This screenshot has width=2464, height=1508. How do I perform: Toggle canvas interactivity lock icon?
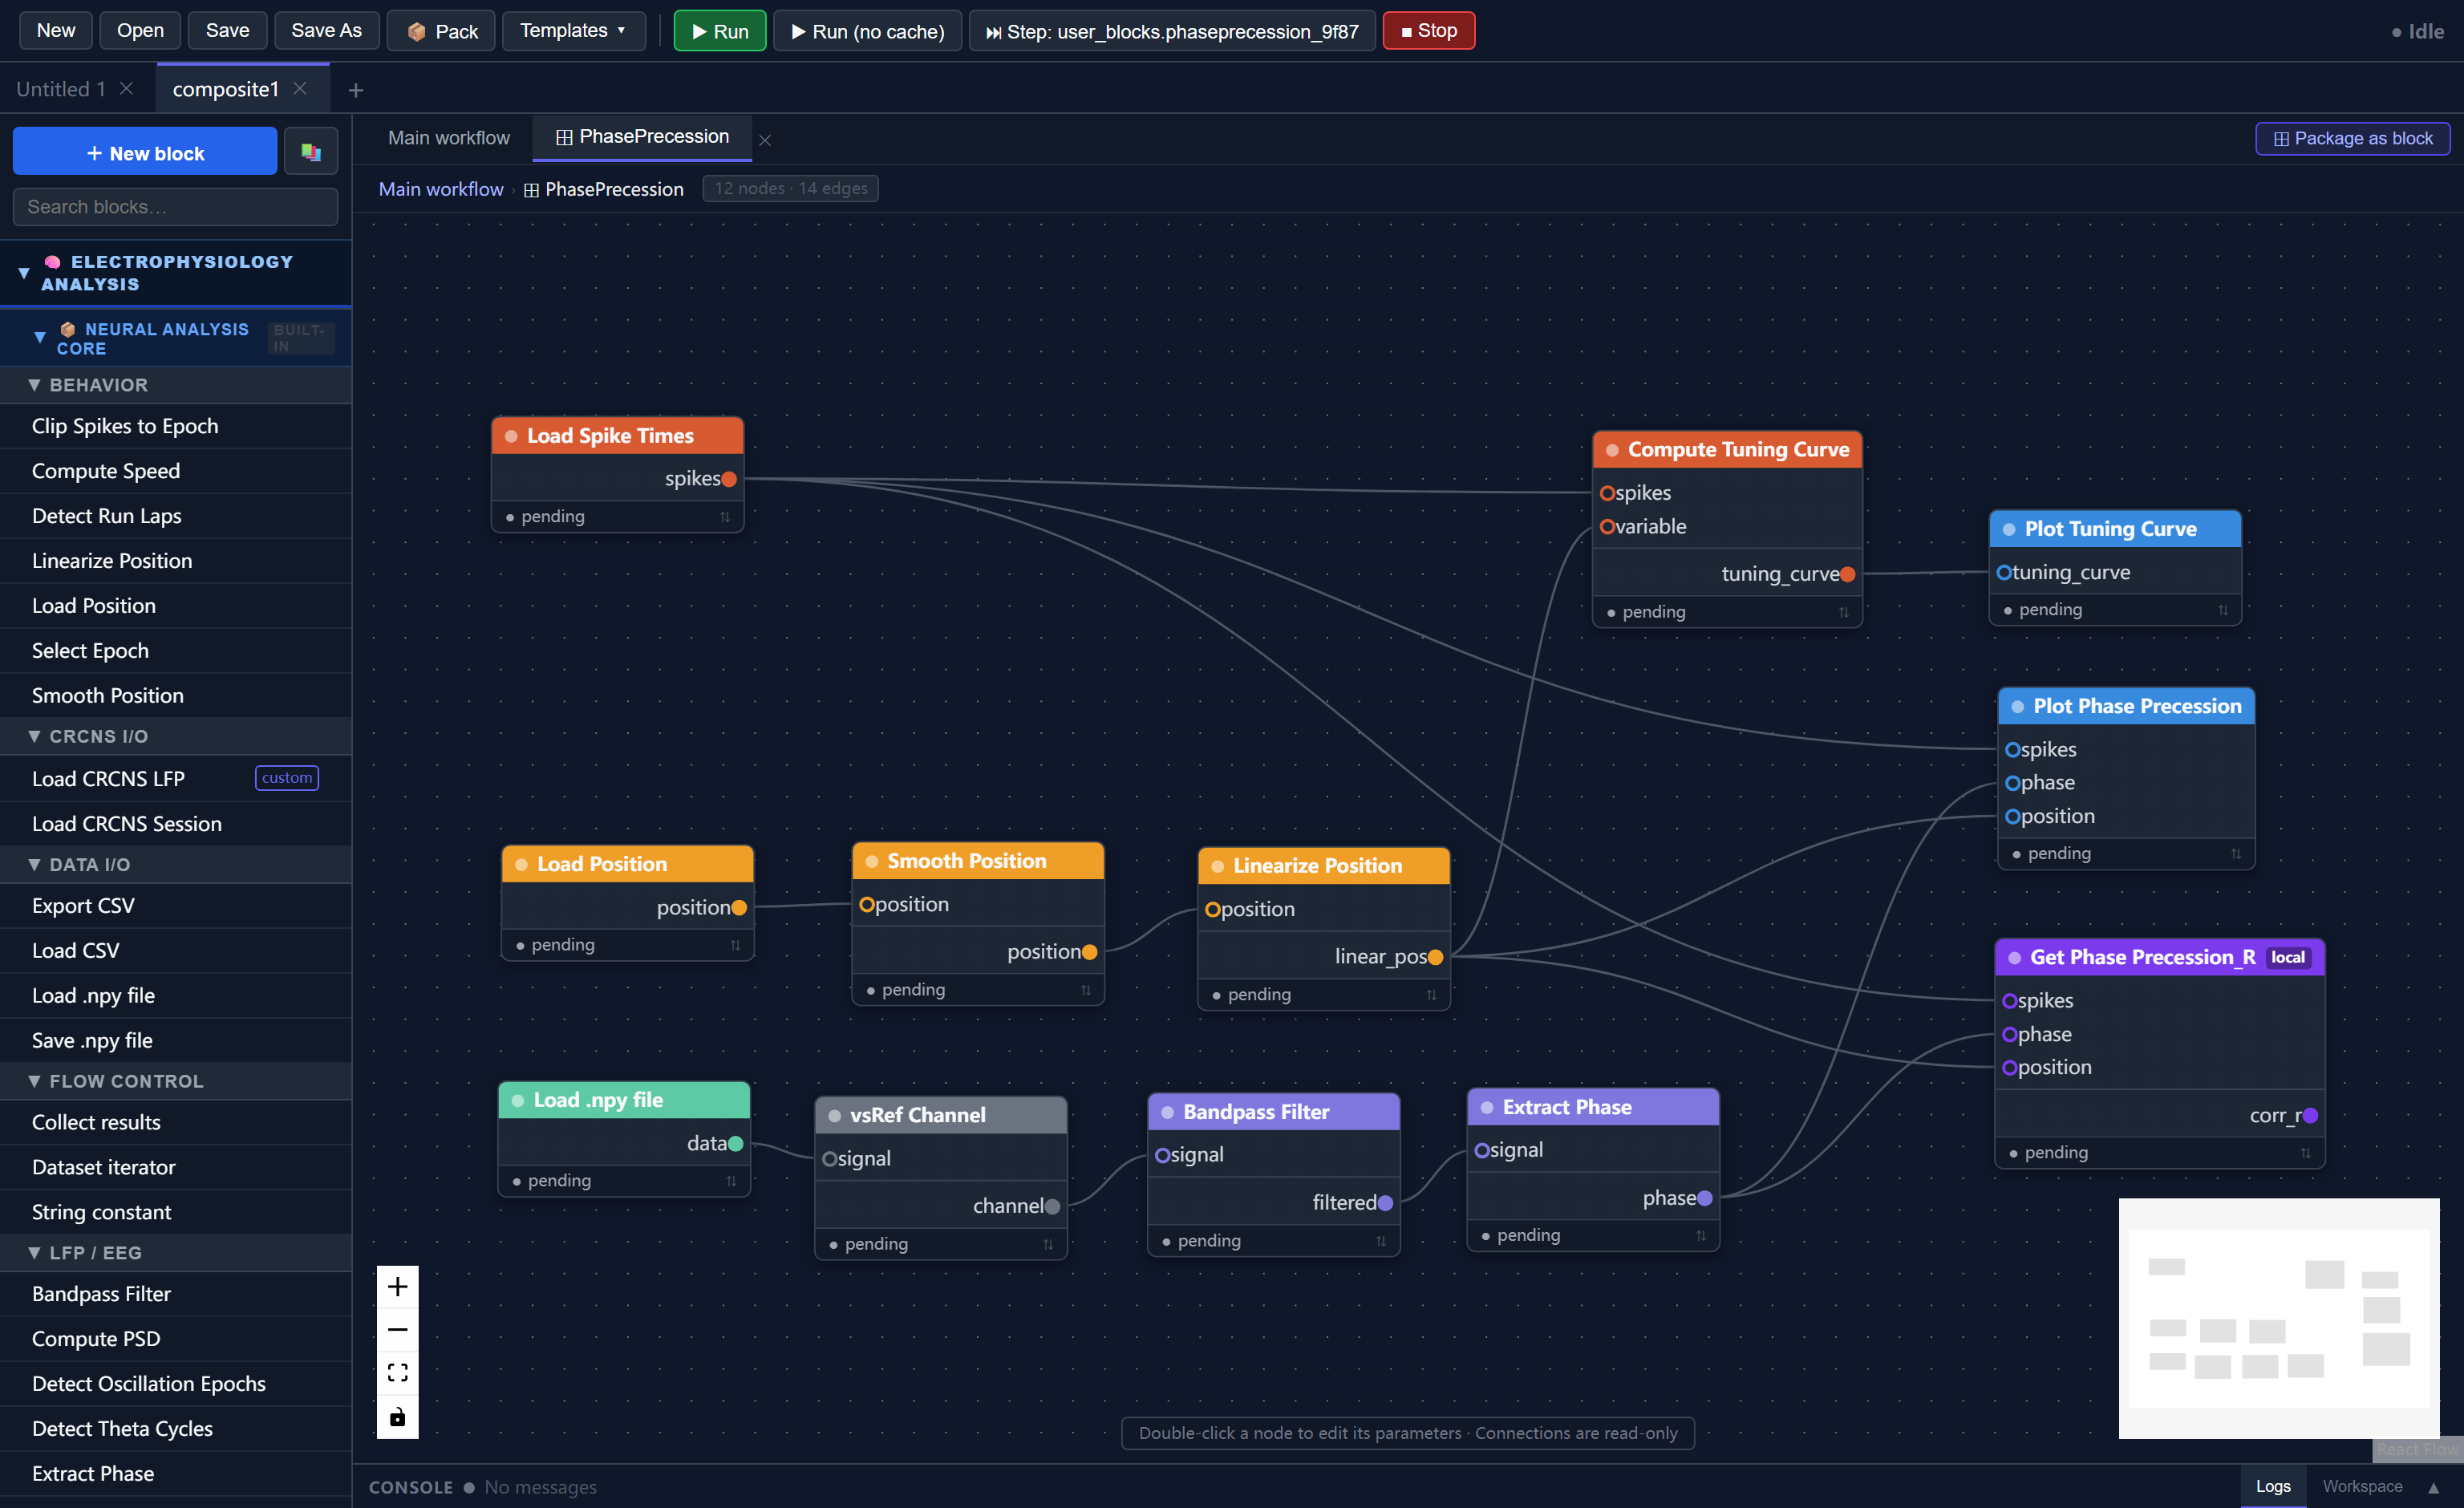click(397, 1416)
